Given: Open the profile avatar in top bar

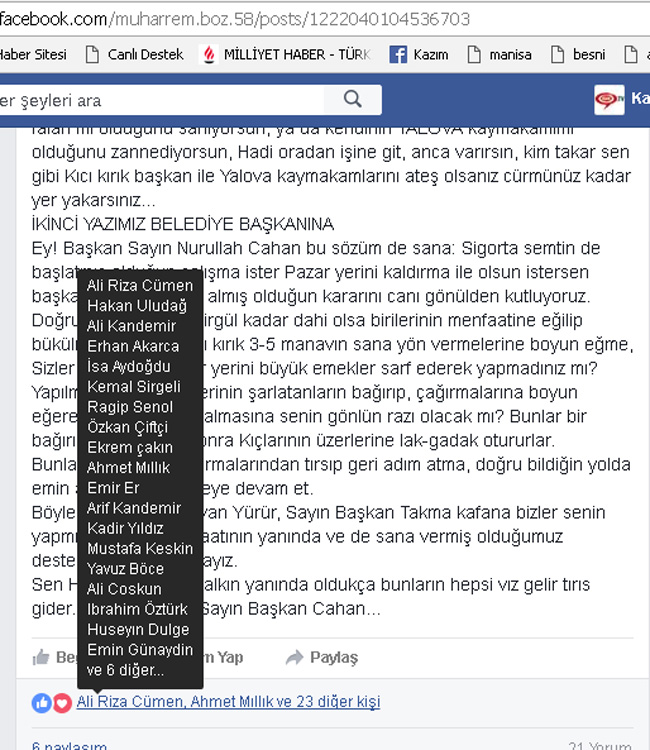Looking at the screenshot, I should click(609, 99).
